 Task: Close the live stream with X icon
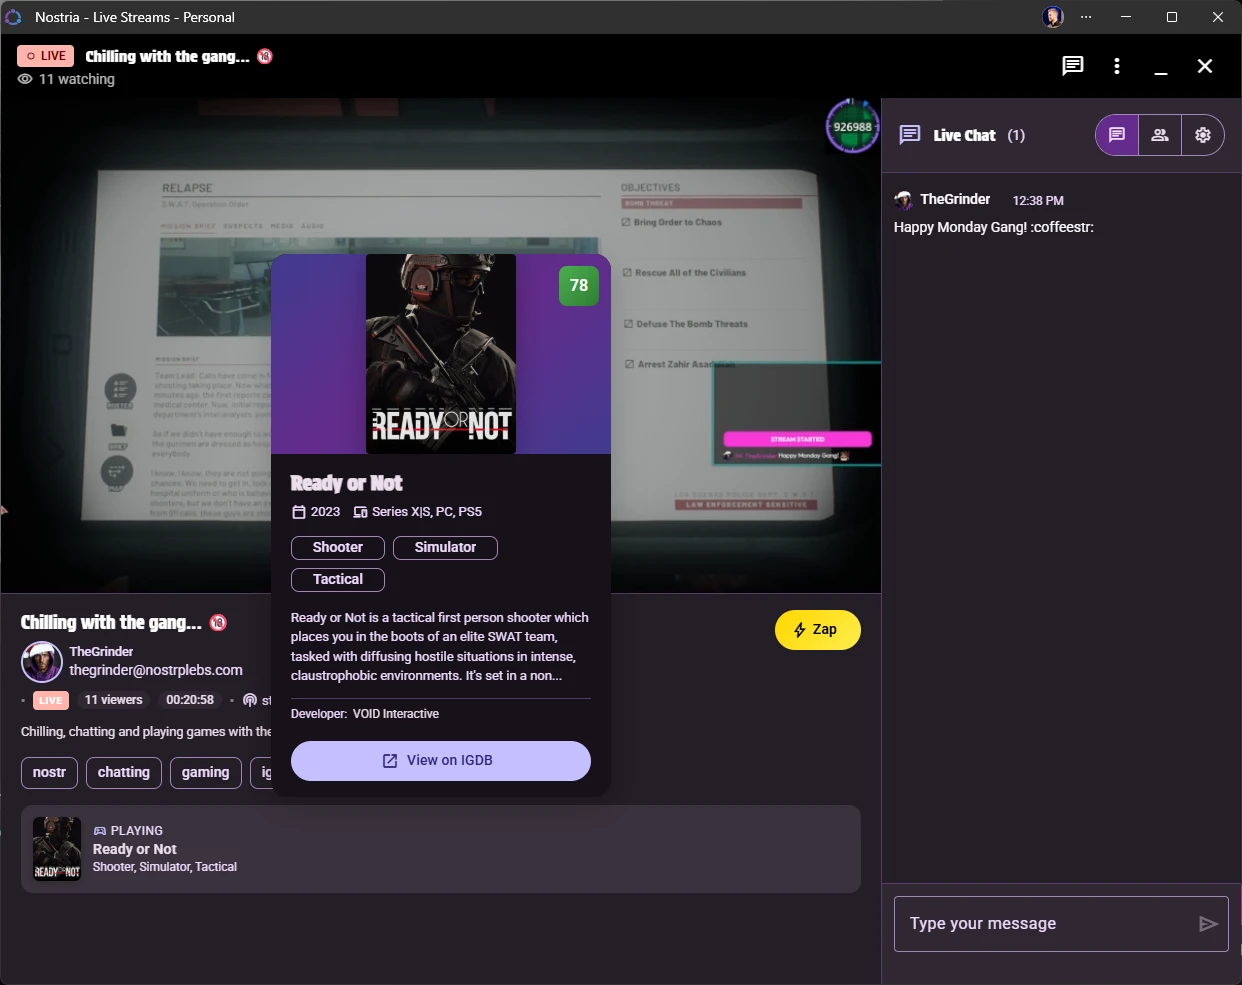(1205, 66)
